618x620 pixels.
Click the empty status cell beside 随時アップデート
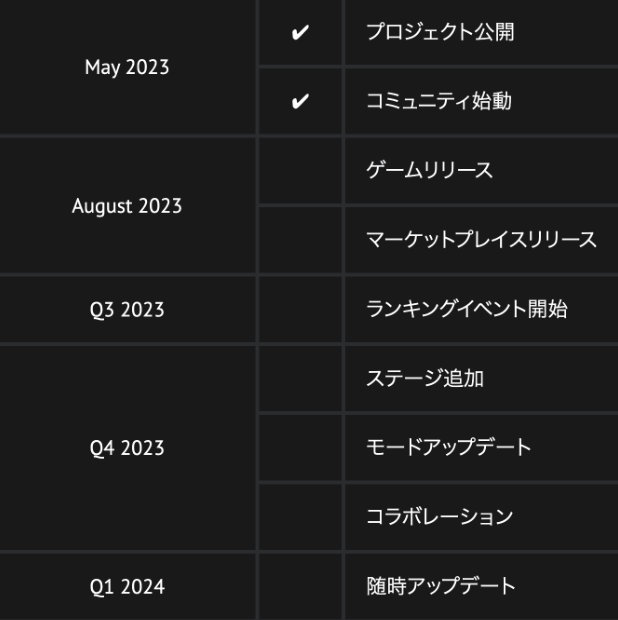299,586
